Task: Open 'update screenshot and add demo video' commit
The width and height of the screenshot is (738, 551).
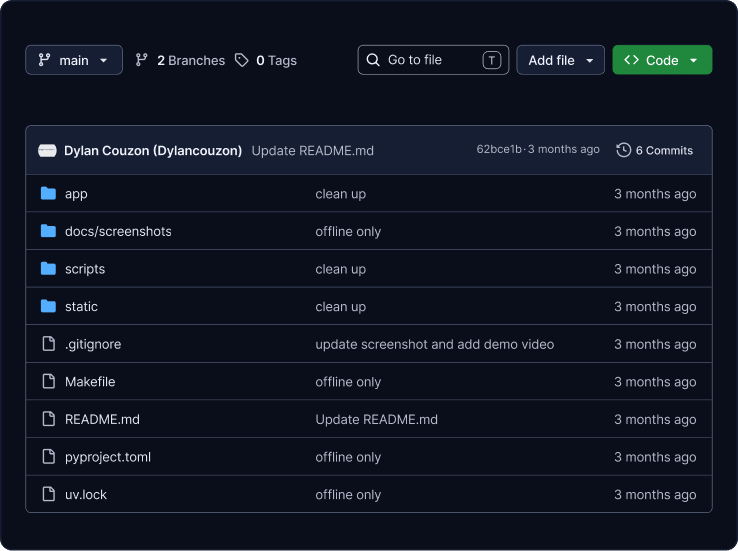Action: [x=434, y=344]
